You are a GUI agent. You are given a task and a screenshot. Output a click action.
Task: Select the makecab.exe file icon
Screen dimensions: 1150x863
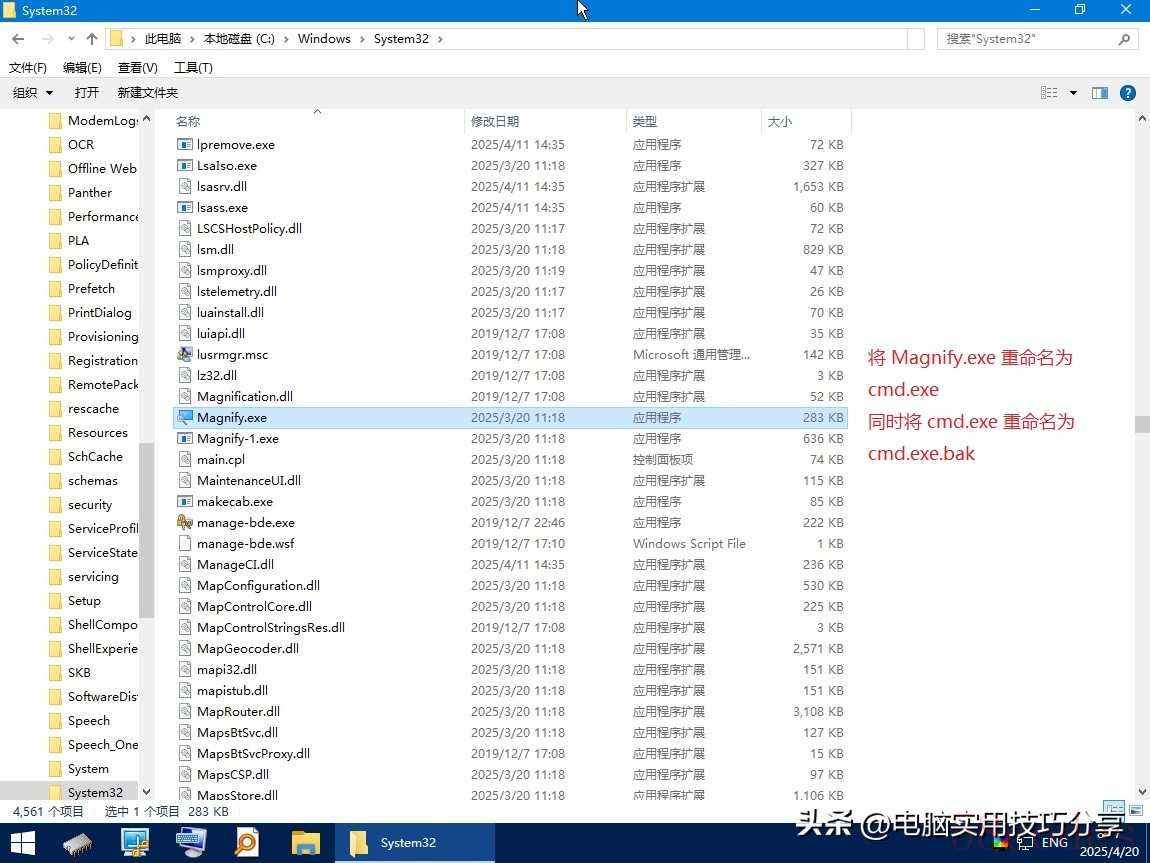point(185,502)
